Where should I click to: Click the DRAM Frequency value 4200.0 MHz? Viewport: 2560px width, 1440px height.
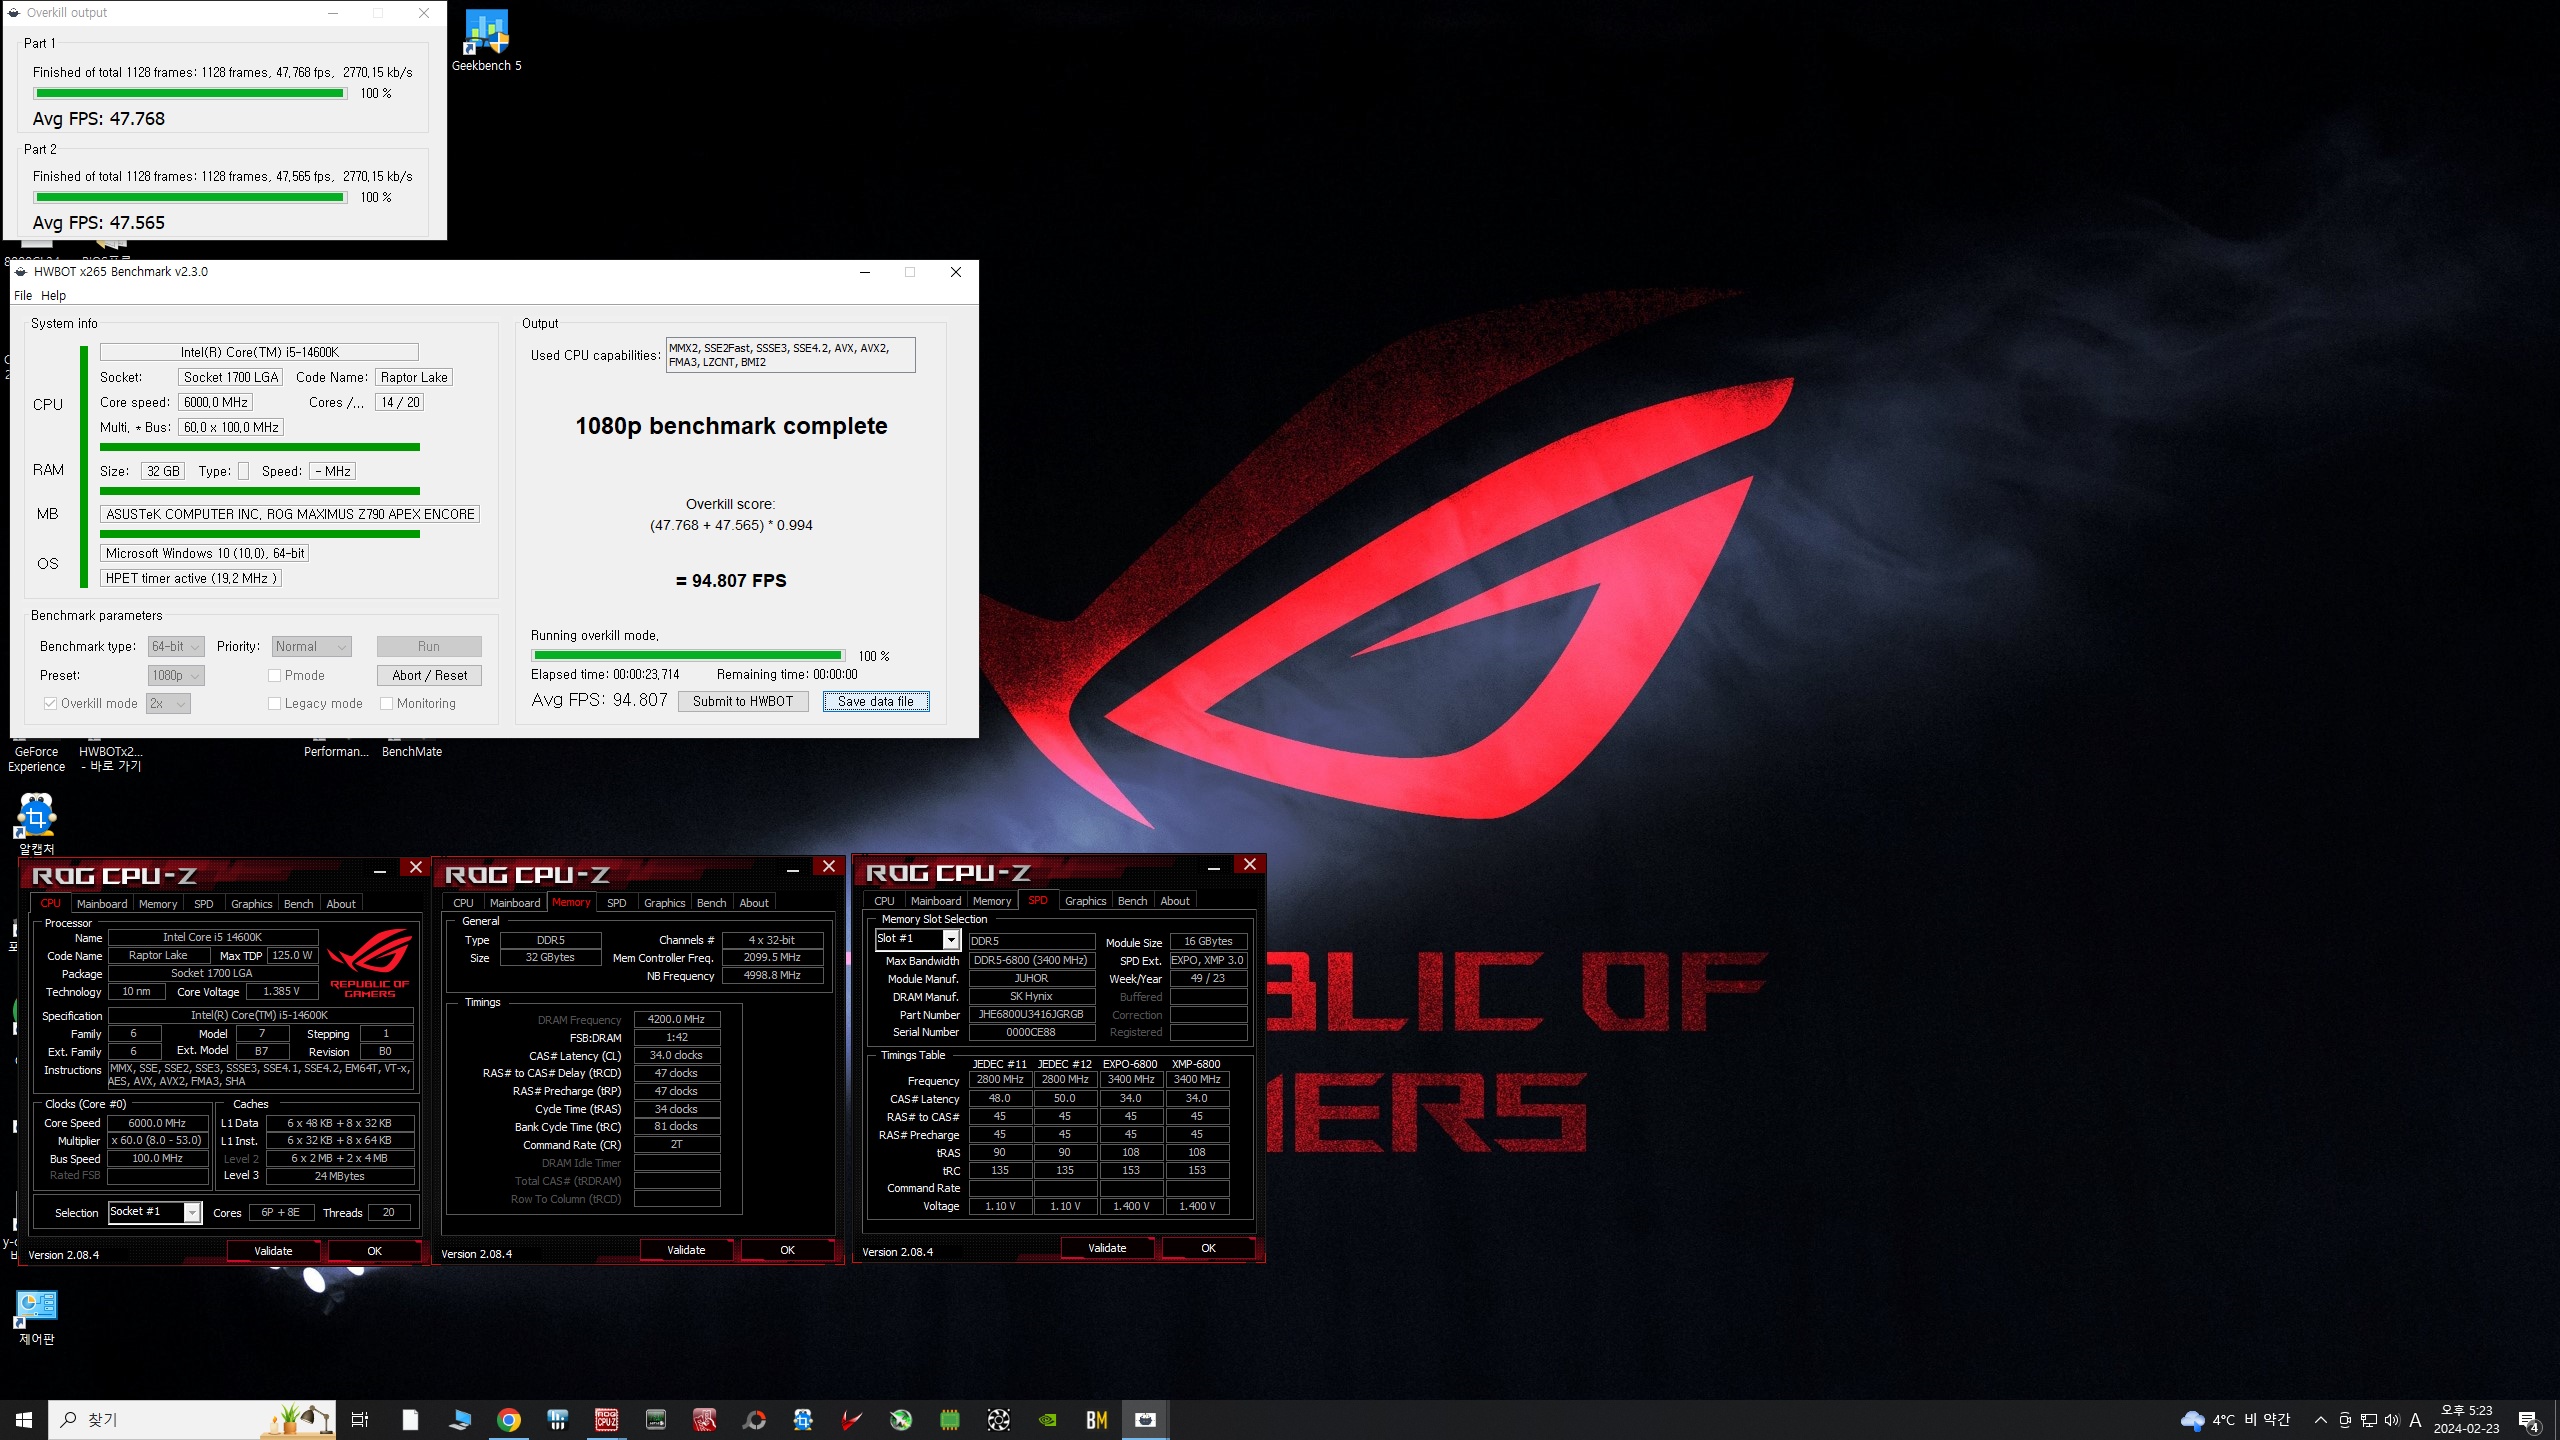coord(677,1020)
